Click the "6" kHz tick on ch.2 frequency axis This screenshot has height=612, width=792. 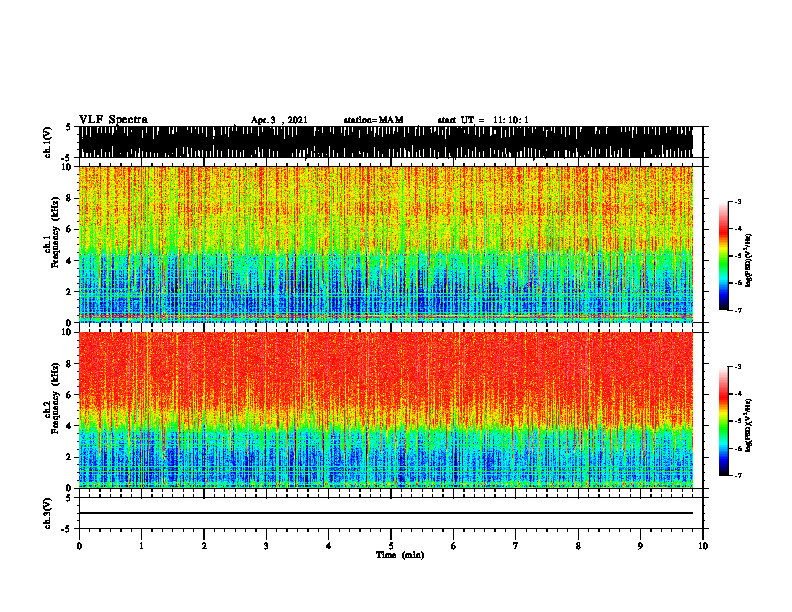(70, 395)
